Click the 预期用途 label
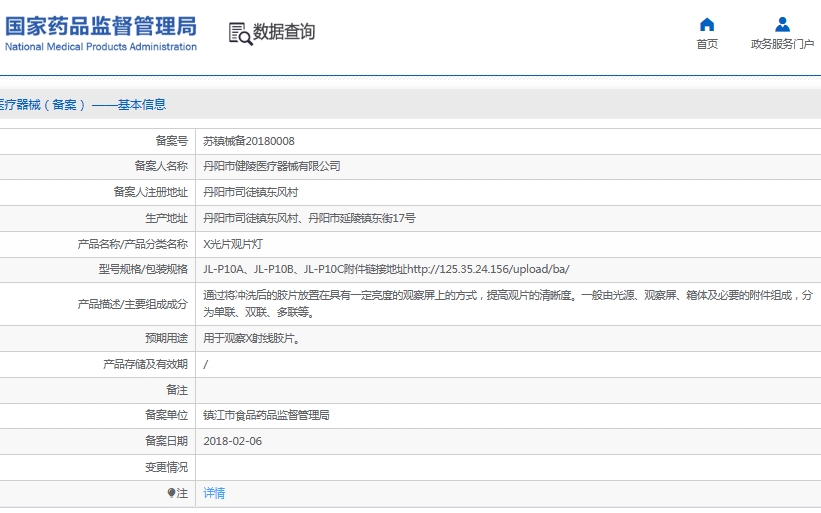 coord(166,339)
